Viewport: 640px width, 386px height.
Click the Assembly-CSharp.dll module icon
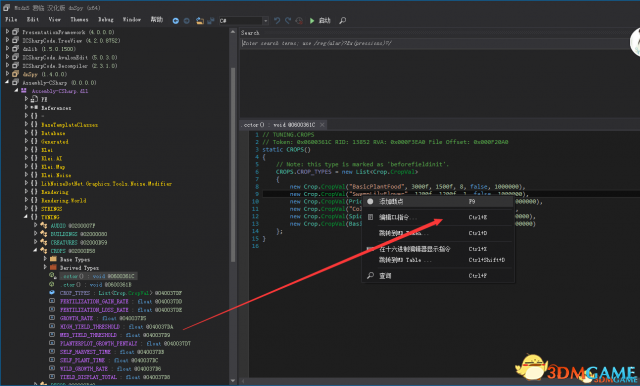click(24, 91)
